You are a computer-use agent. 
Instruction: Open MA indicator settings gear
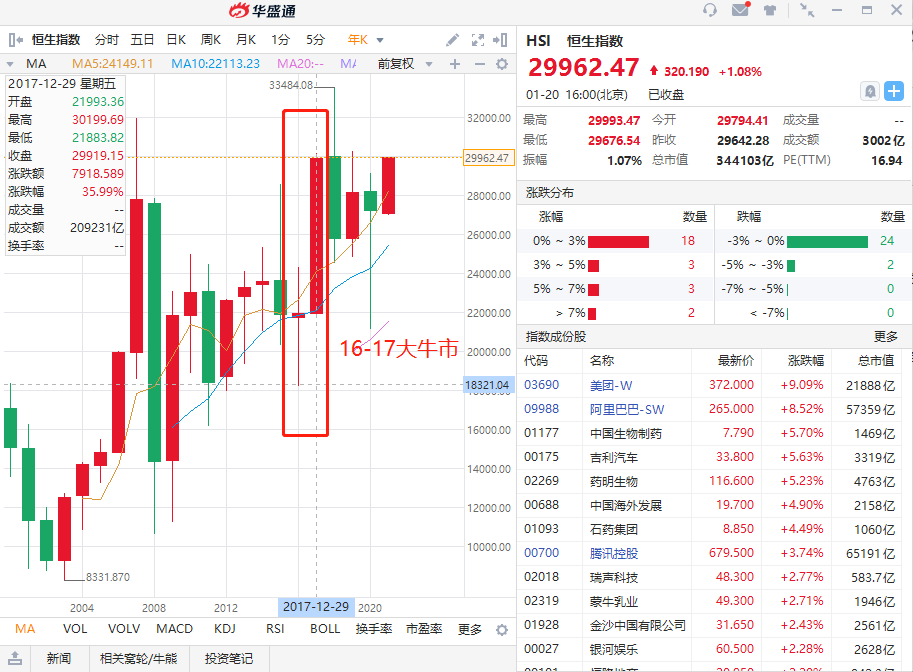coord(502,63)
